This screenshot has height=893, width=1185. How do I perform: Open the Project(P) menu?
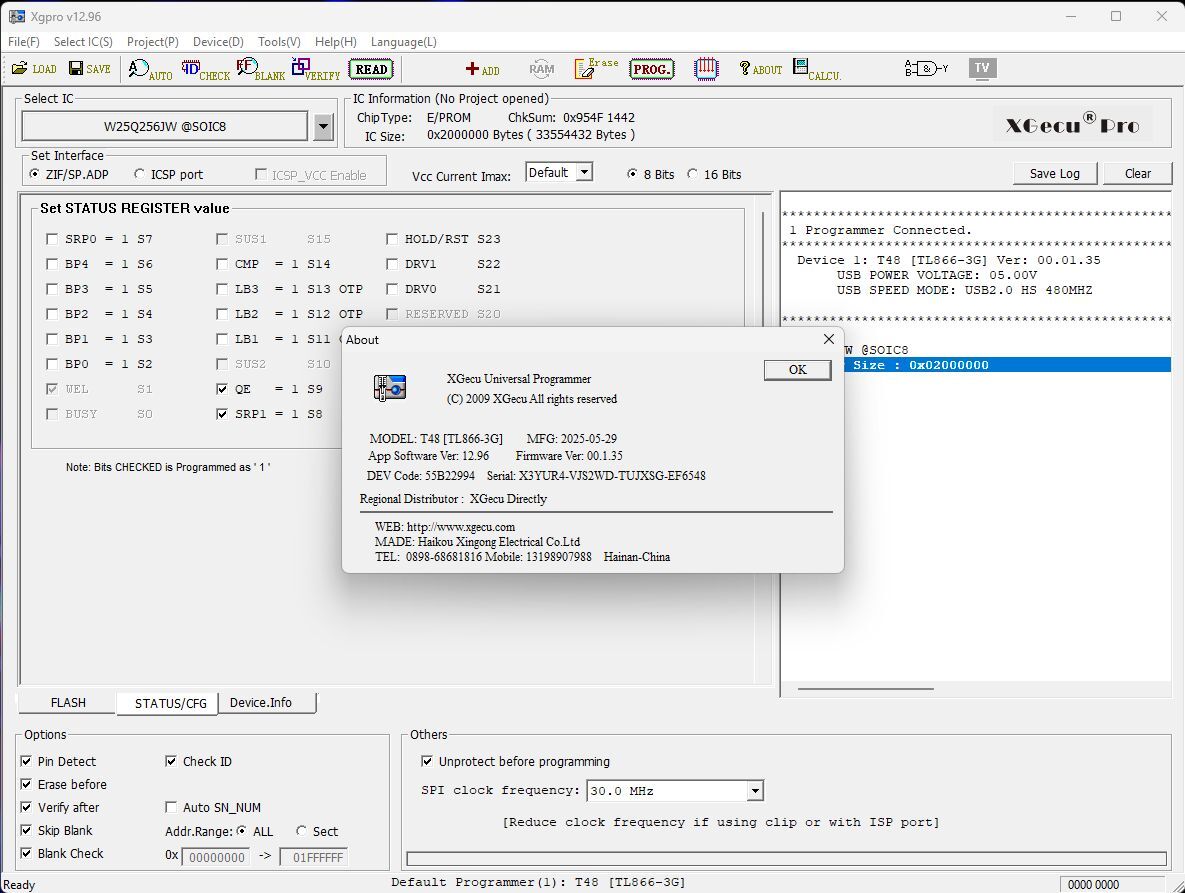(153, 42)
